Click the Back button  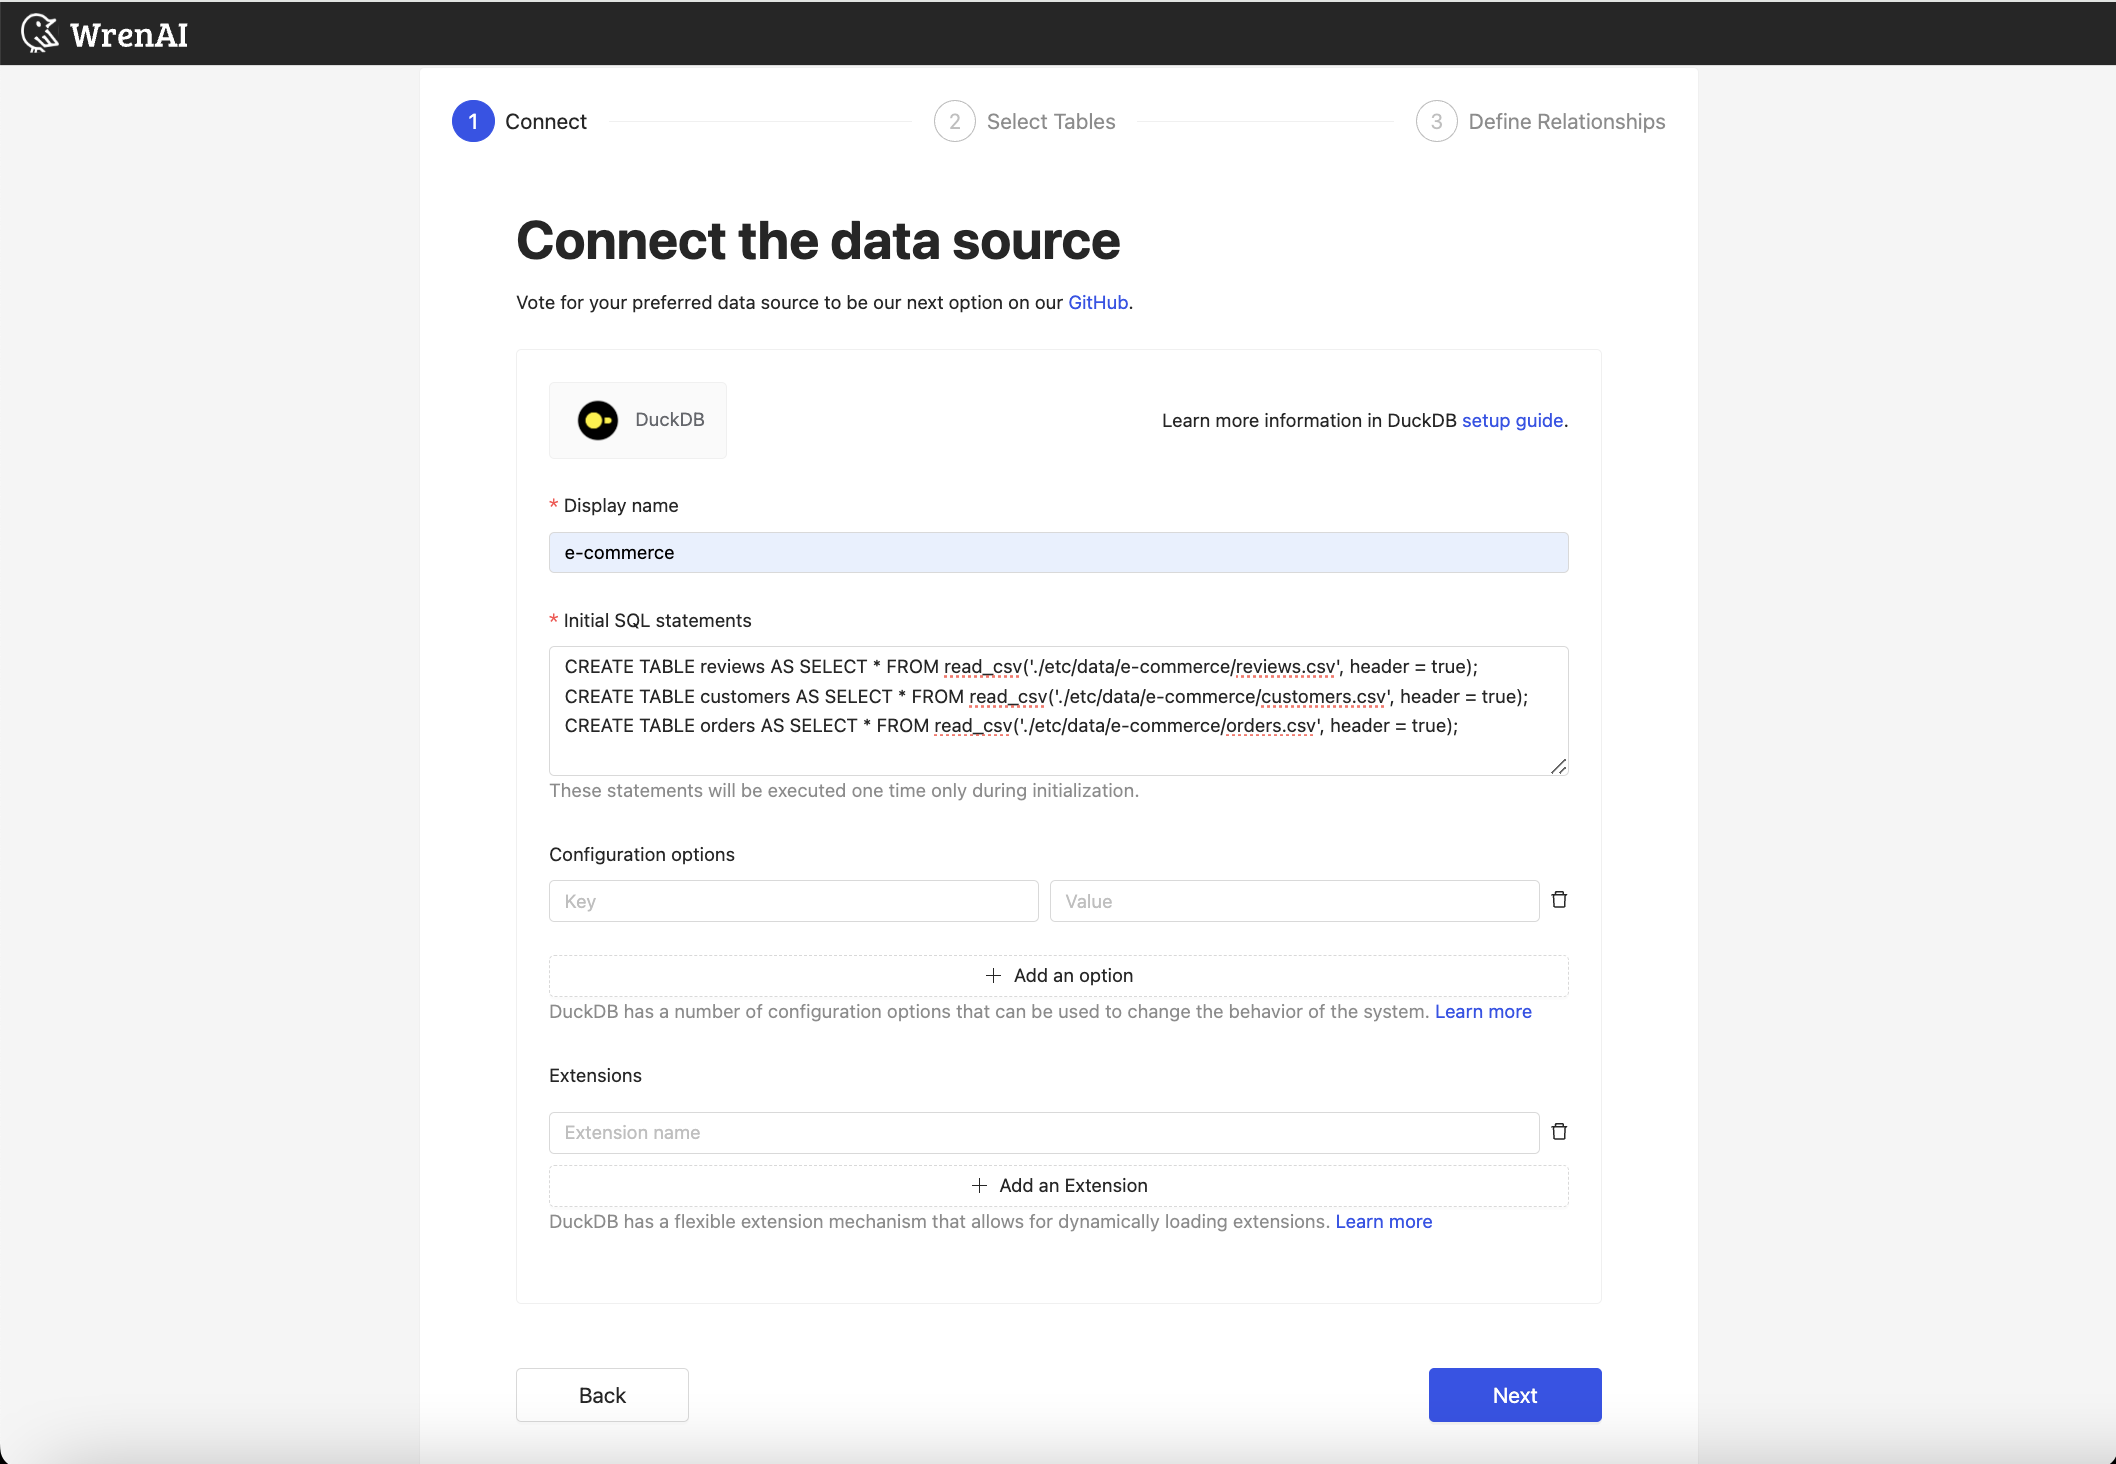click(x=602, y=1395)
